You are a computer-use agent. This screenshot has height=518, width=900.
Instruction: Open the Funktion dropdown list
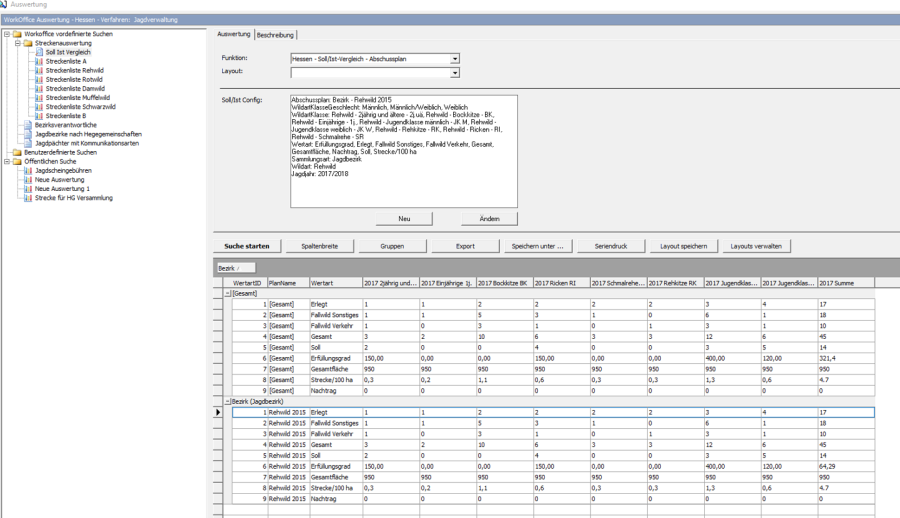click(x=455, y=59)
